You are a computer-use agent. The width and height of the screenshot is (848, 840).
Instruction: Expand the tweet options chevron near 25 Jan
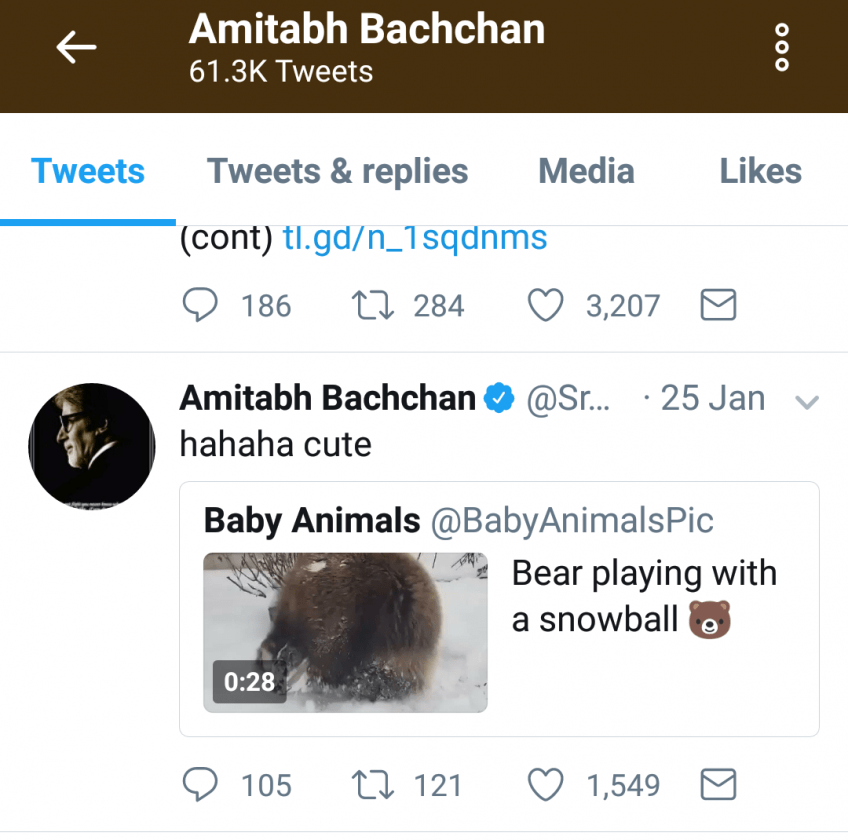tap(806, 402)
